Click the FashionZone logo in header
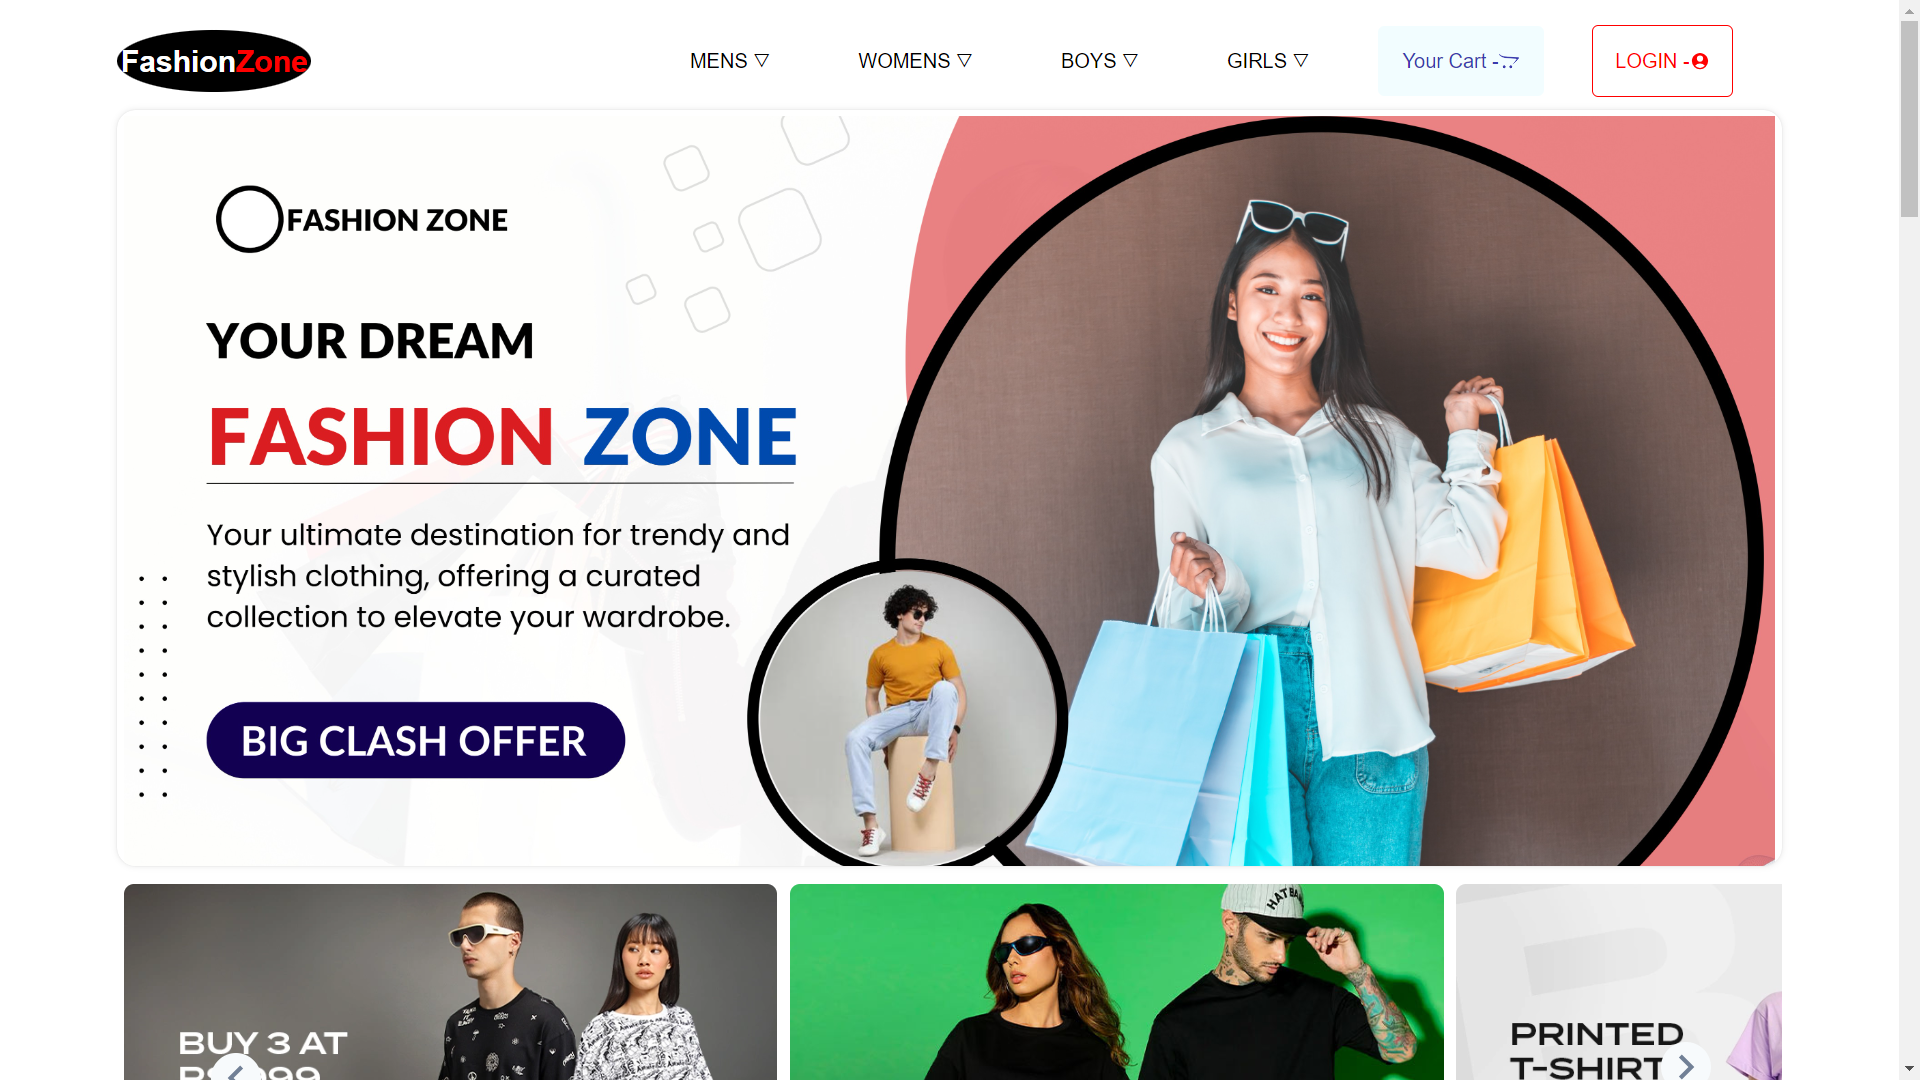 tap(214, 61)
